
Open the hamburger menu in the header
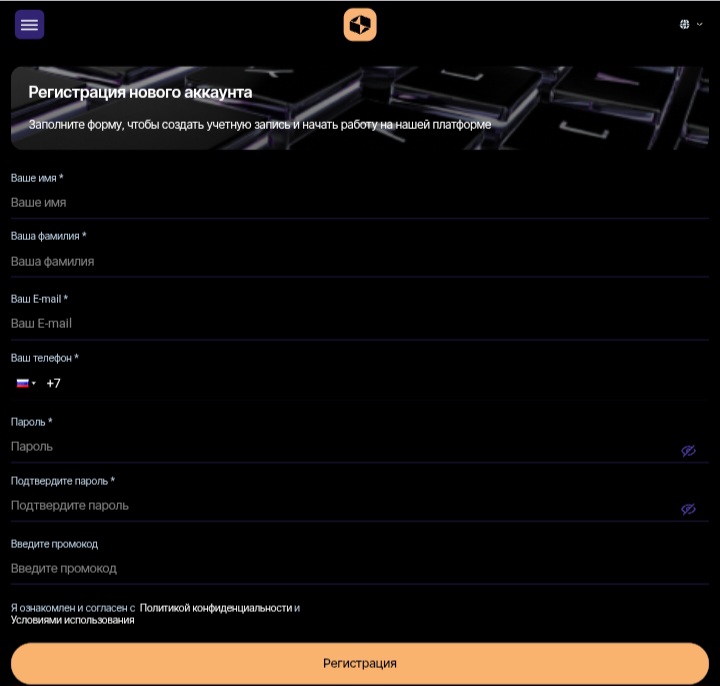[29, 25]
